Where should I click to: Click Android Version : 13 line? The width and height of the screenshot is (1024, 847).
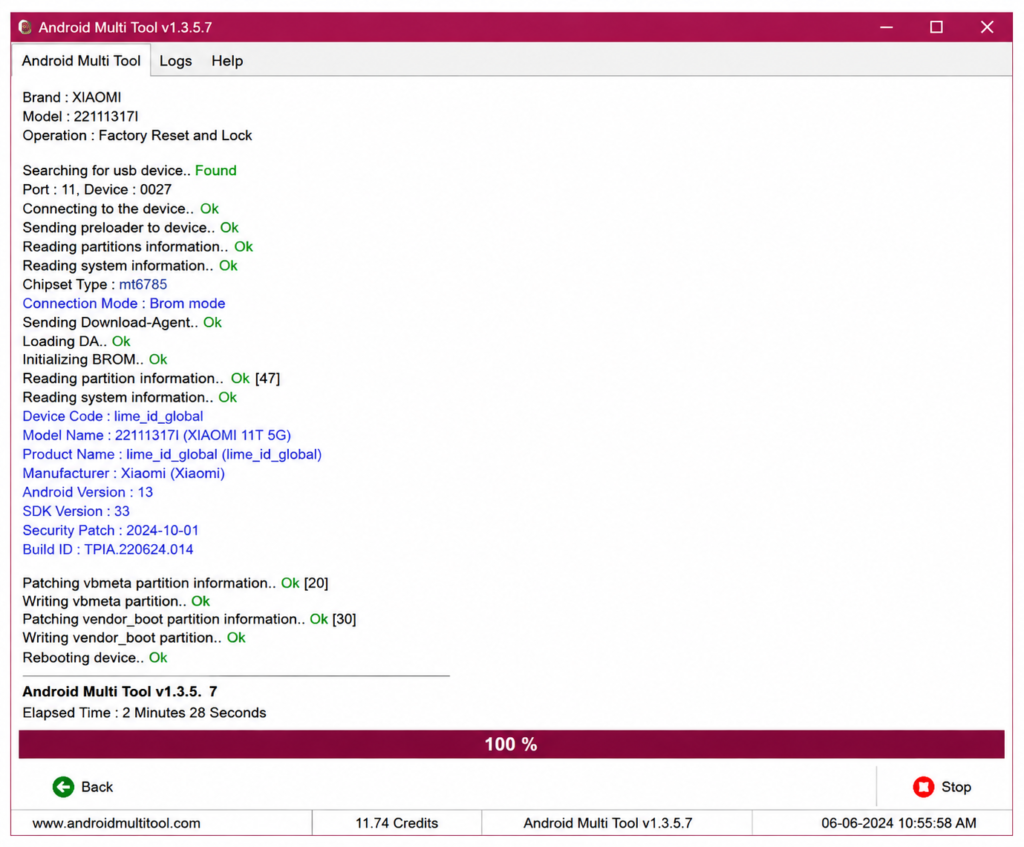point(88,492)
